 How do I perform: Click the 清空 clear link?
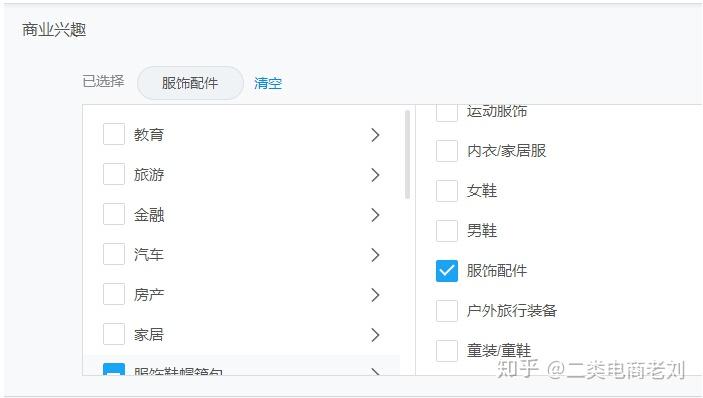(x=268, y=83)
